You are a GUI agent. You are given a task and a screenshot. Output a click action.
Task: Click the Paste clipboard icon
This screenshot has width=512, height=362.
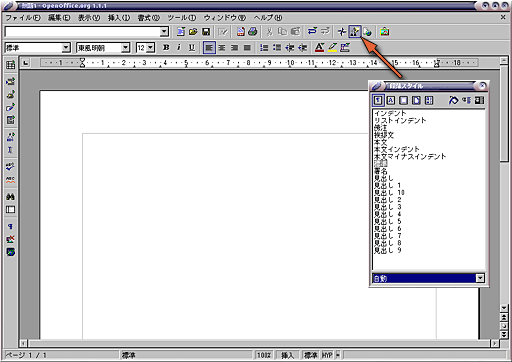[x=295, y=32]
